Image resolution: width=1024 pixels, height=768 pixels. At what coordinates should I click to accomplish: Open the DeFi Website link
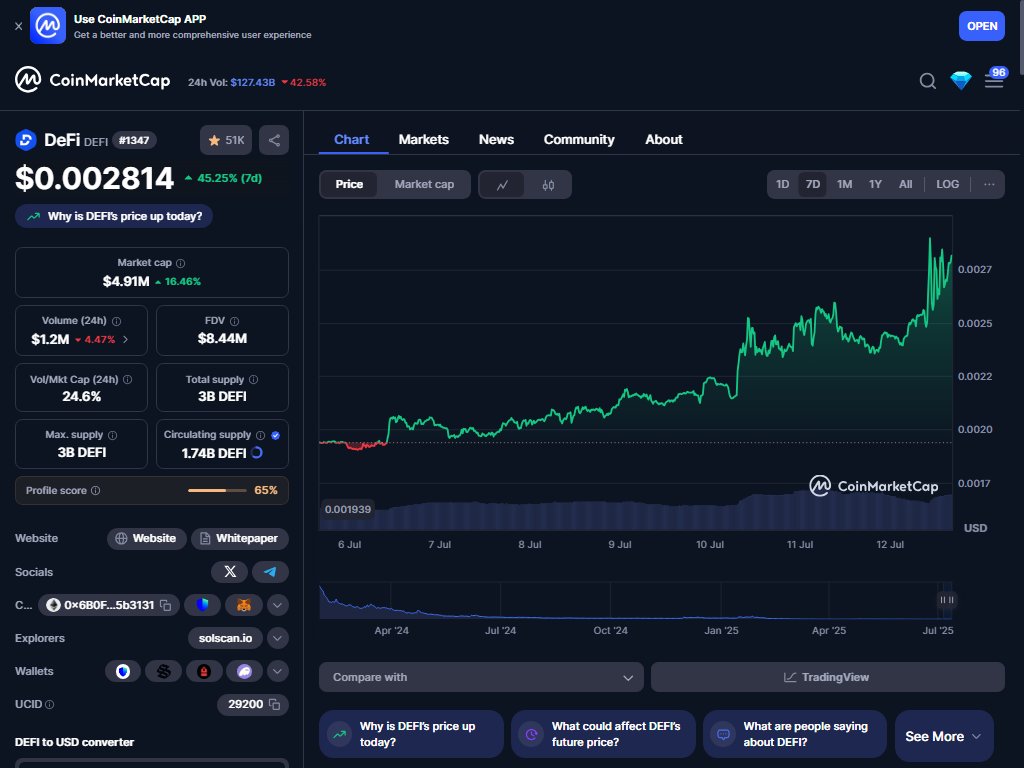[146, 539]
